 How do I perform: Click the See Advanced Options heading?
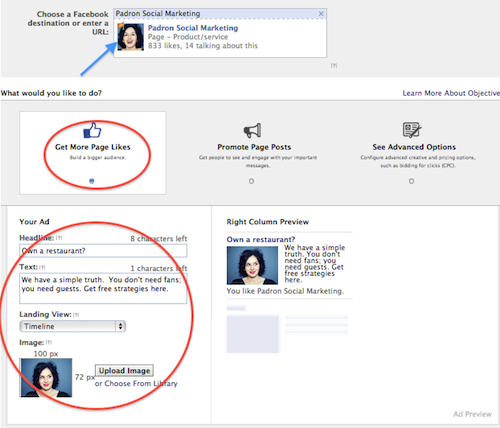tap(414, 147)
